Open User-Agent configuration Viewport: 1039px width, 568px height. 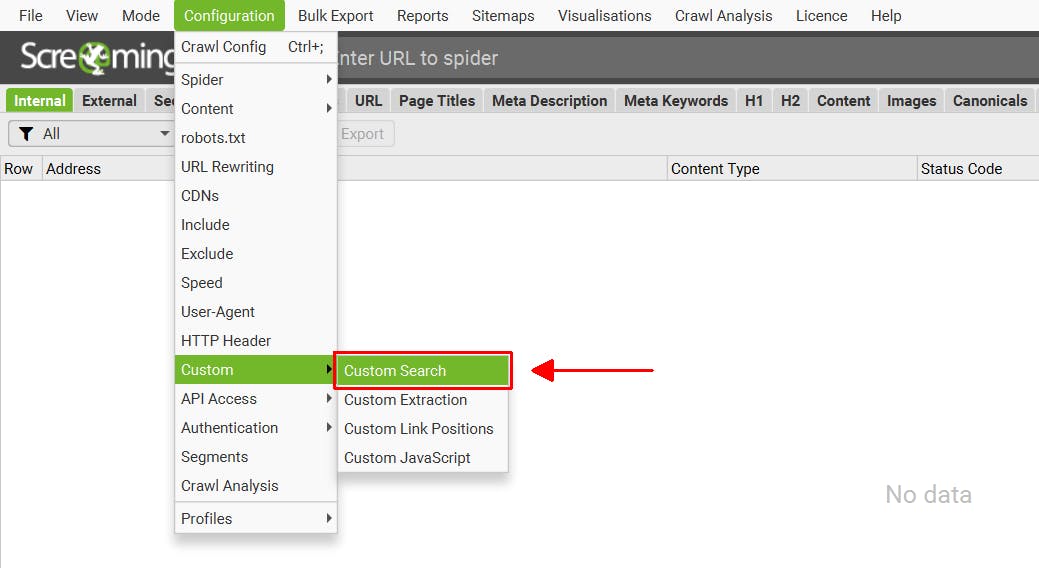click(256, 312)
